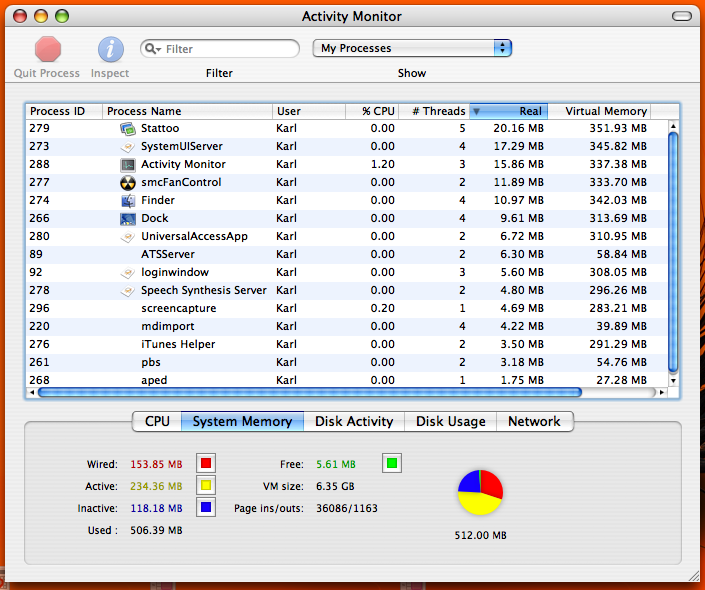Select the Stattoo app icon
Screen dimensions: 705x590
(x=128, y=129)
